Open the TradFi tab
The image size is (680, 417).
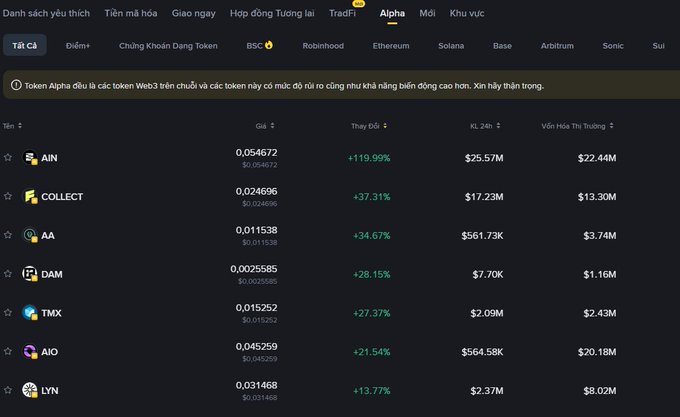343,13
